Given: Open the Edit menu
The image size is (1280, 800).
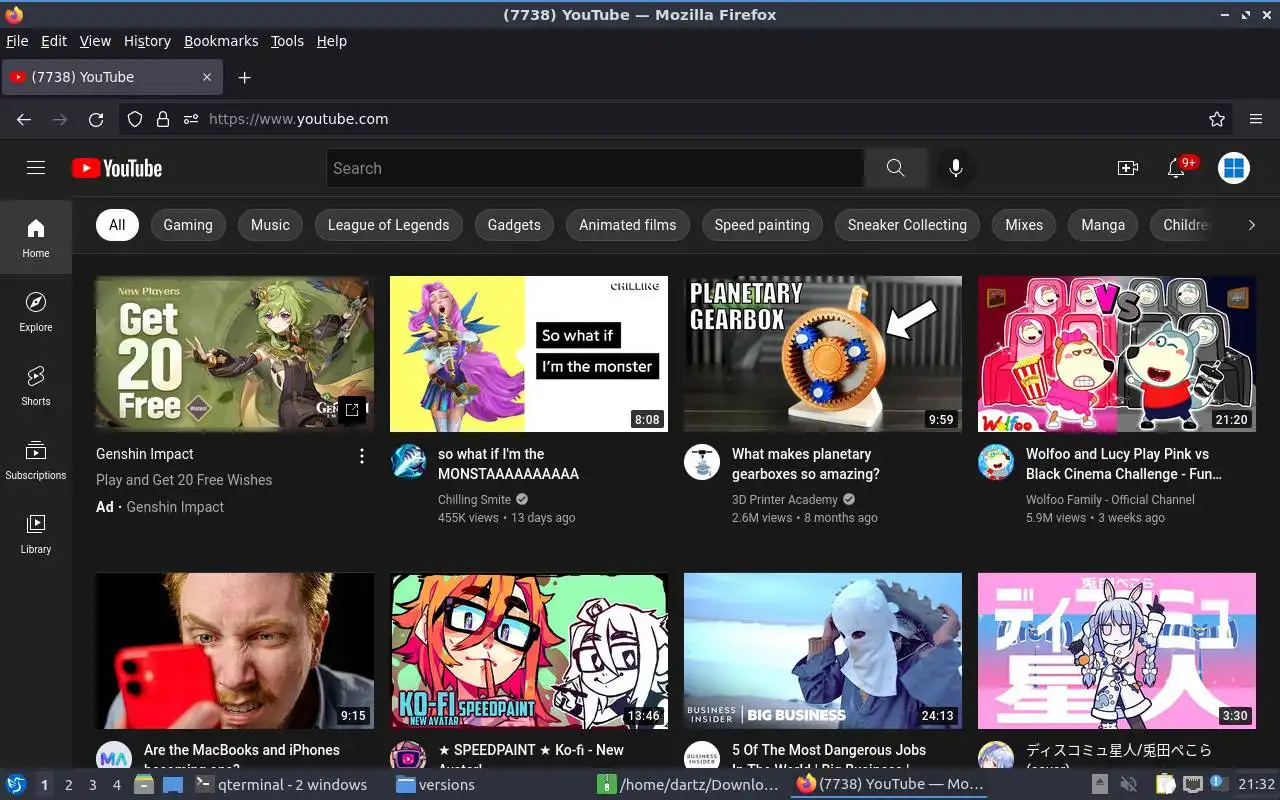Looking at the screenshot, I should click(x=54, y=41).
